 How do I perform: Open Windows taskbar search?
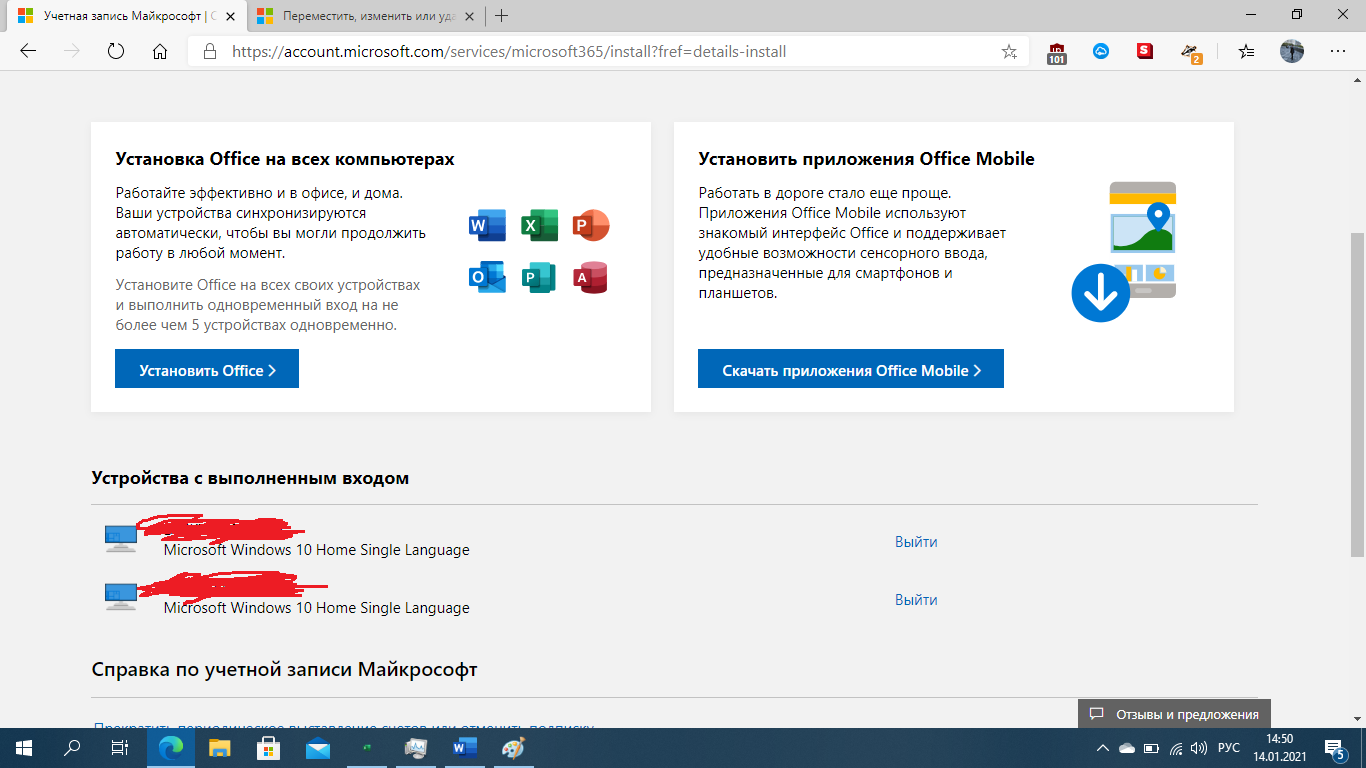click(x=72, y=748)
